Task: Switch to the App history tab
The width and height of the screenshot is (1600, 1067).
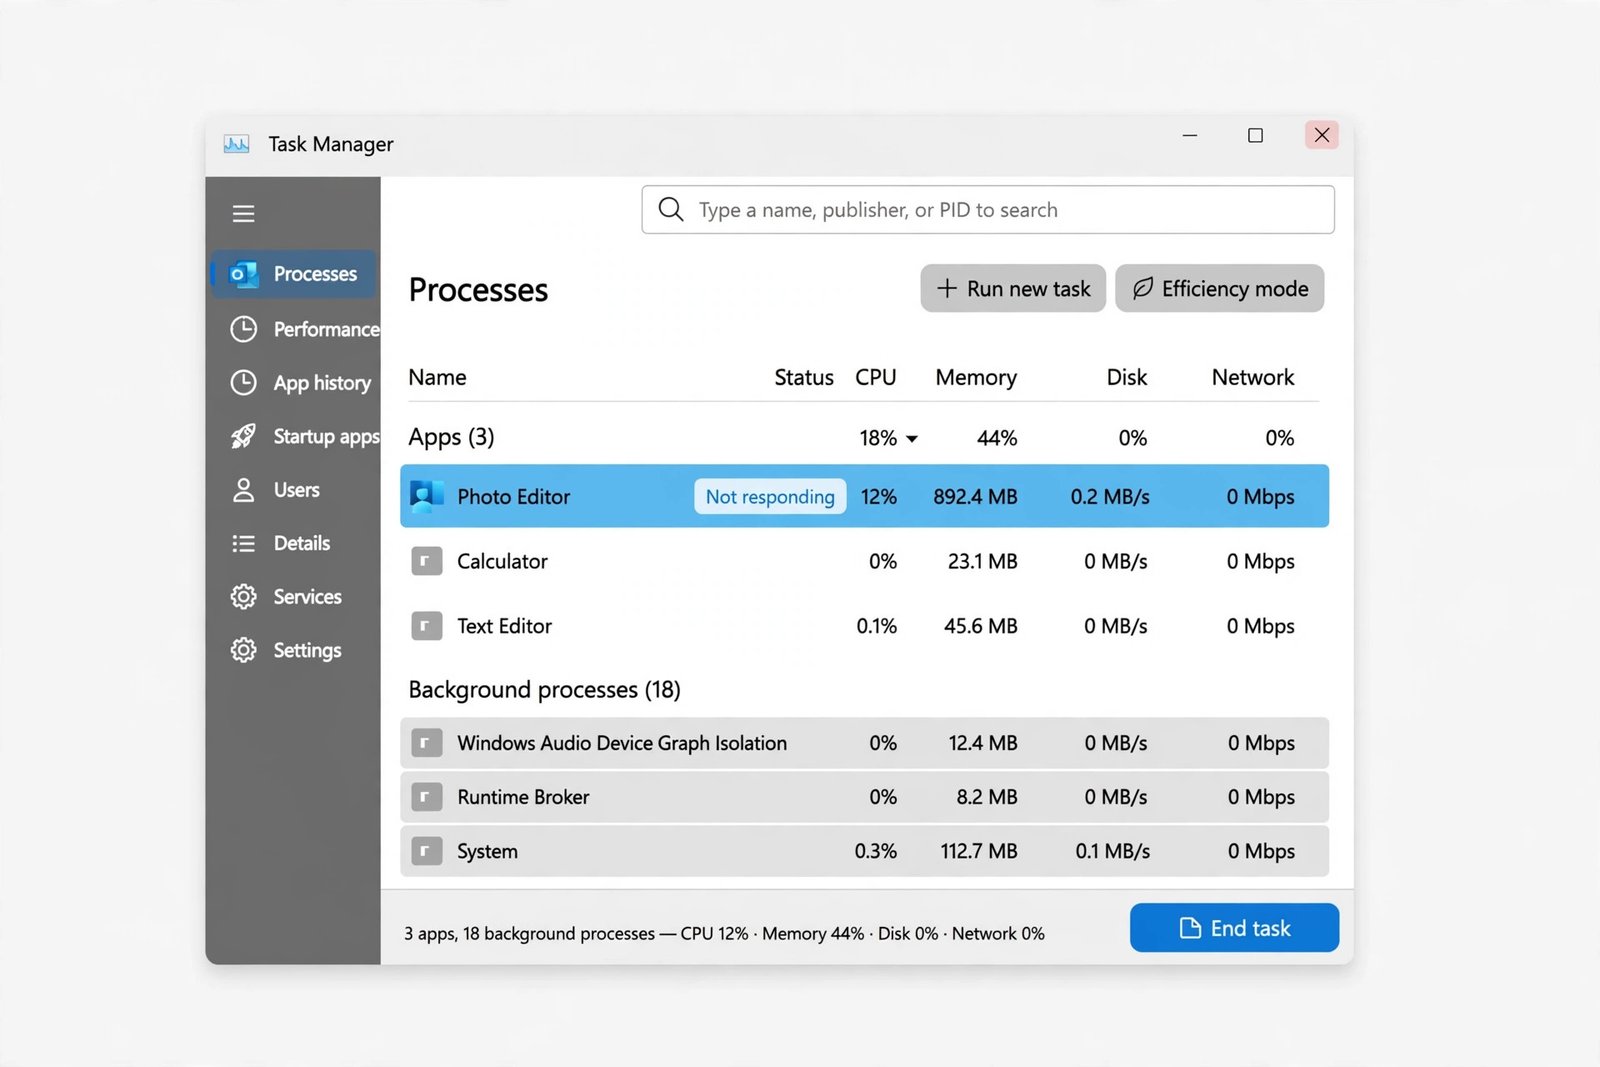Action: point(322,383)
